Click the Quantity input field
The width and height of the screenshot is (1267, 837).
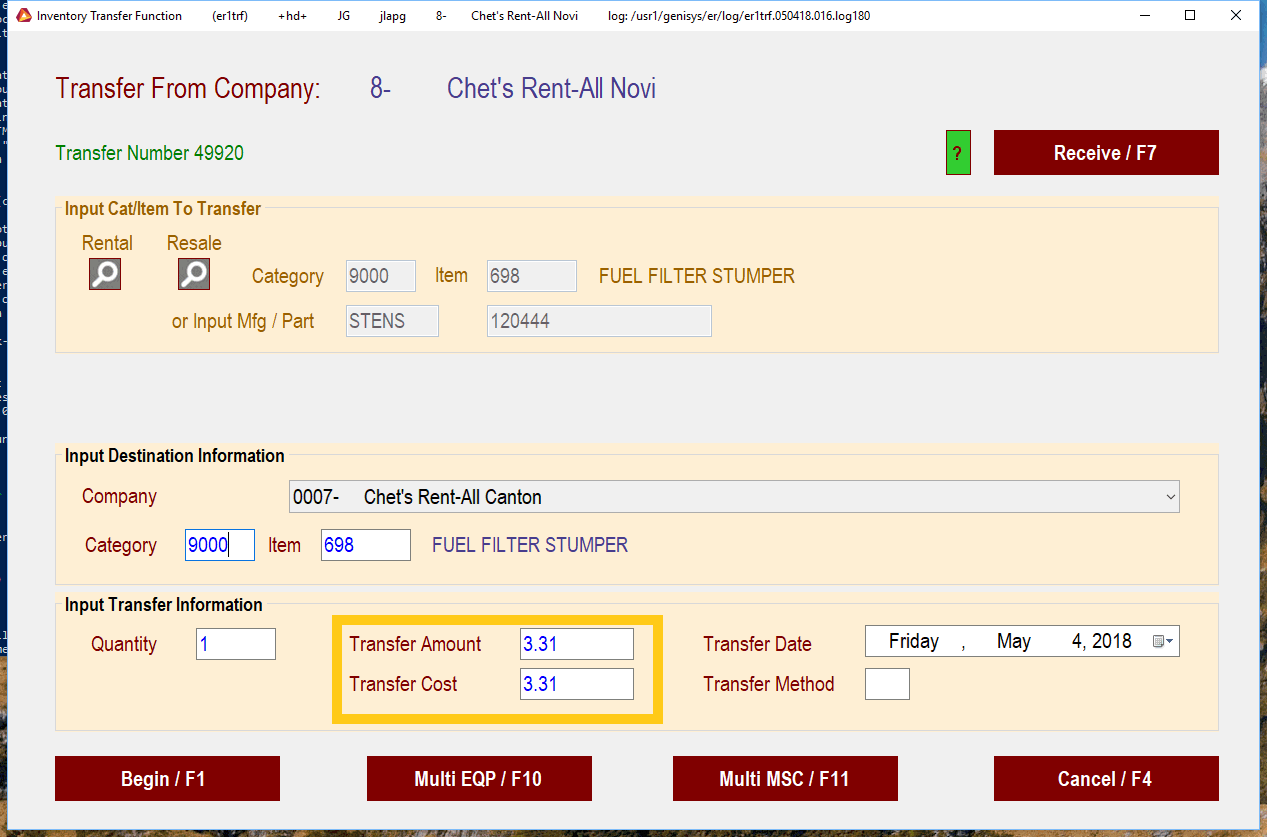tap(236, 644)
